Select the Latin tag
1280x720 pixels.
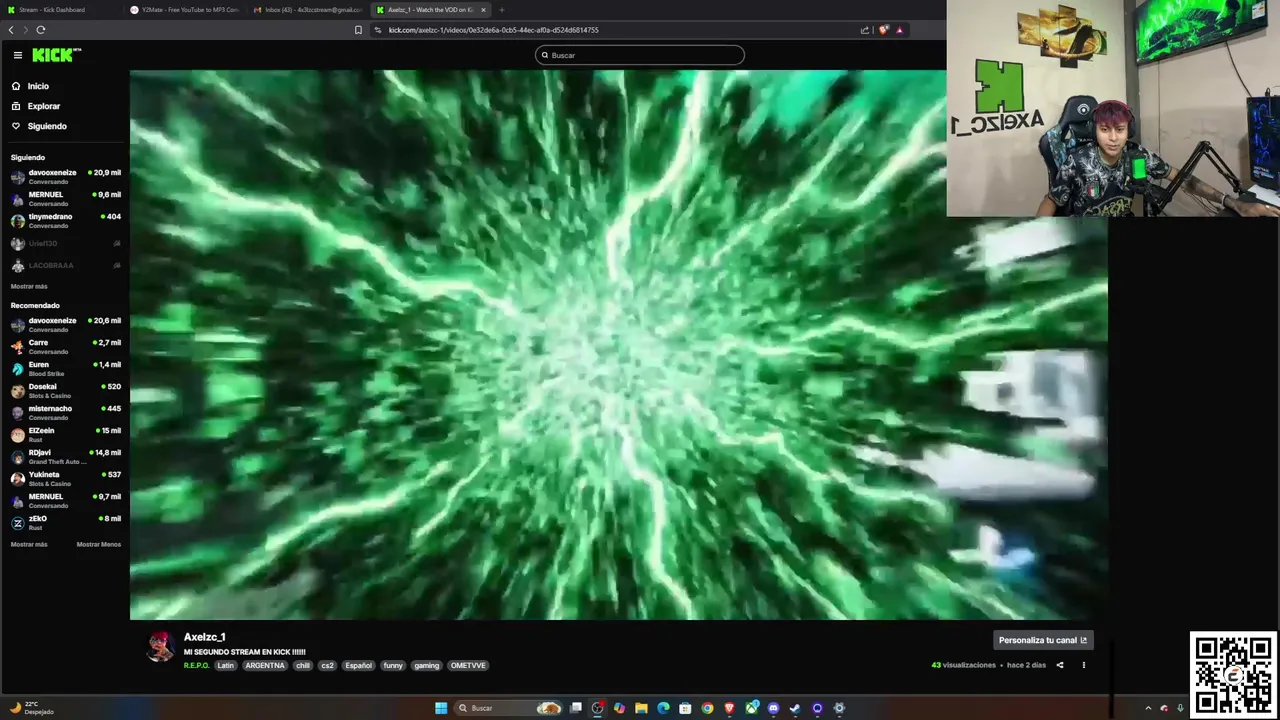(225, 665)
